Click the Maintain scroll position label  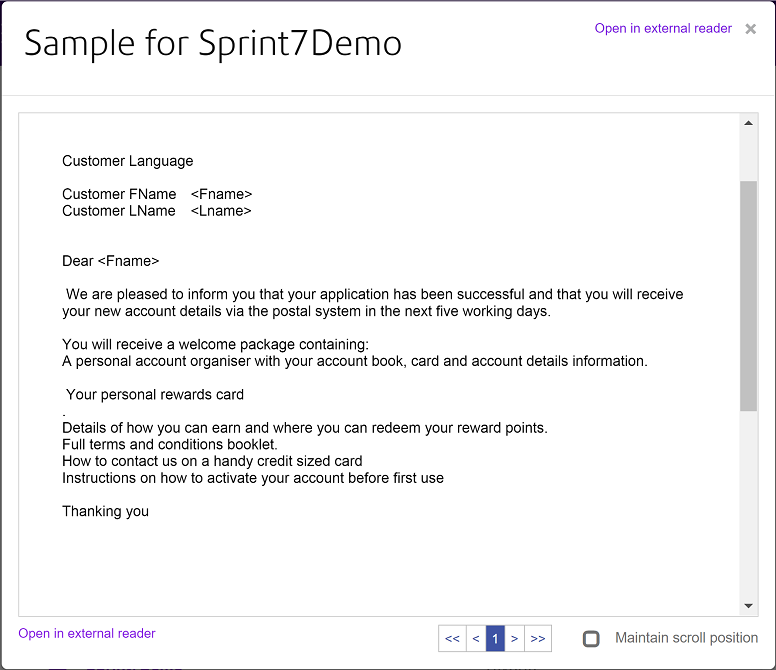[x=686, y=638]
